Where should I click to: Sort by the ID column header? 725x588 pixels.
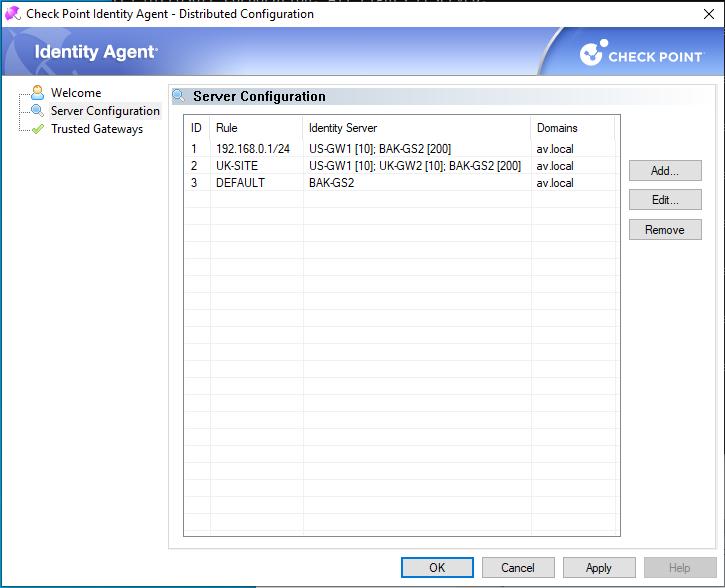coord(197,128)
